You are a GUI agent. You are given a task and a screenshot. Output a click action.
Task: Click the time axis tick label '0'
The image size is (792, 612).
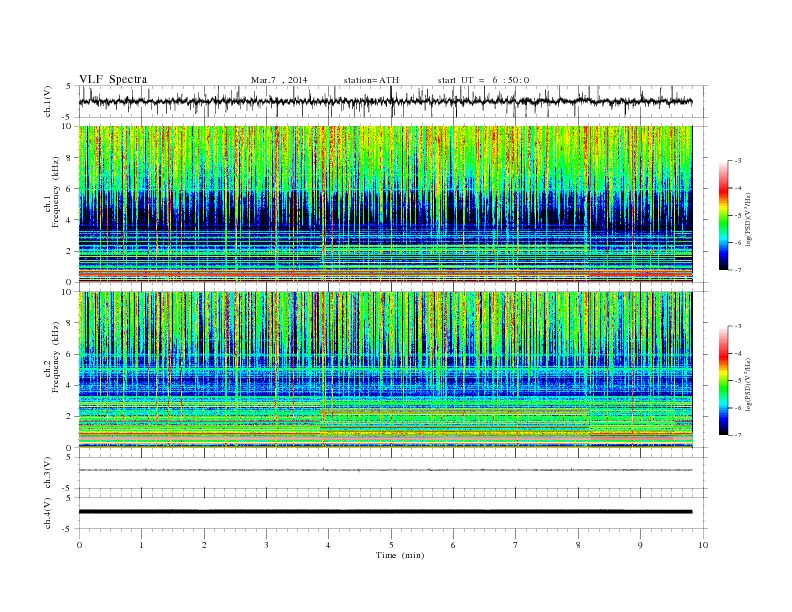(x=79, y=545)
